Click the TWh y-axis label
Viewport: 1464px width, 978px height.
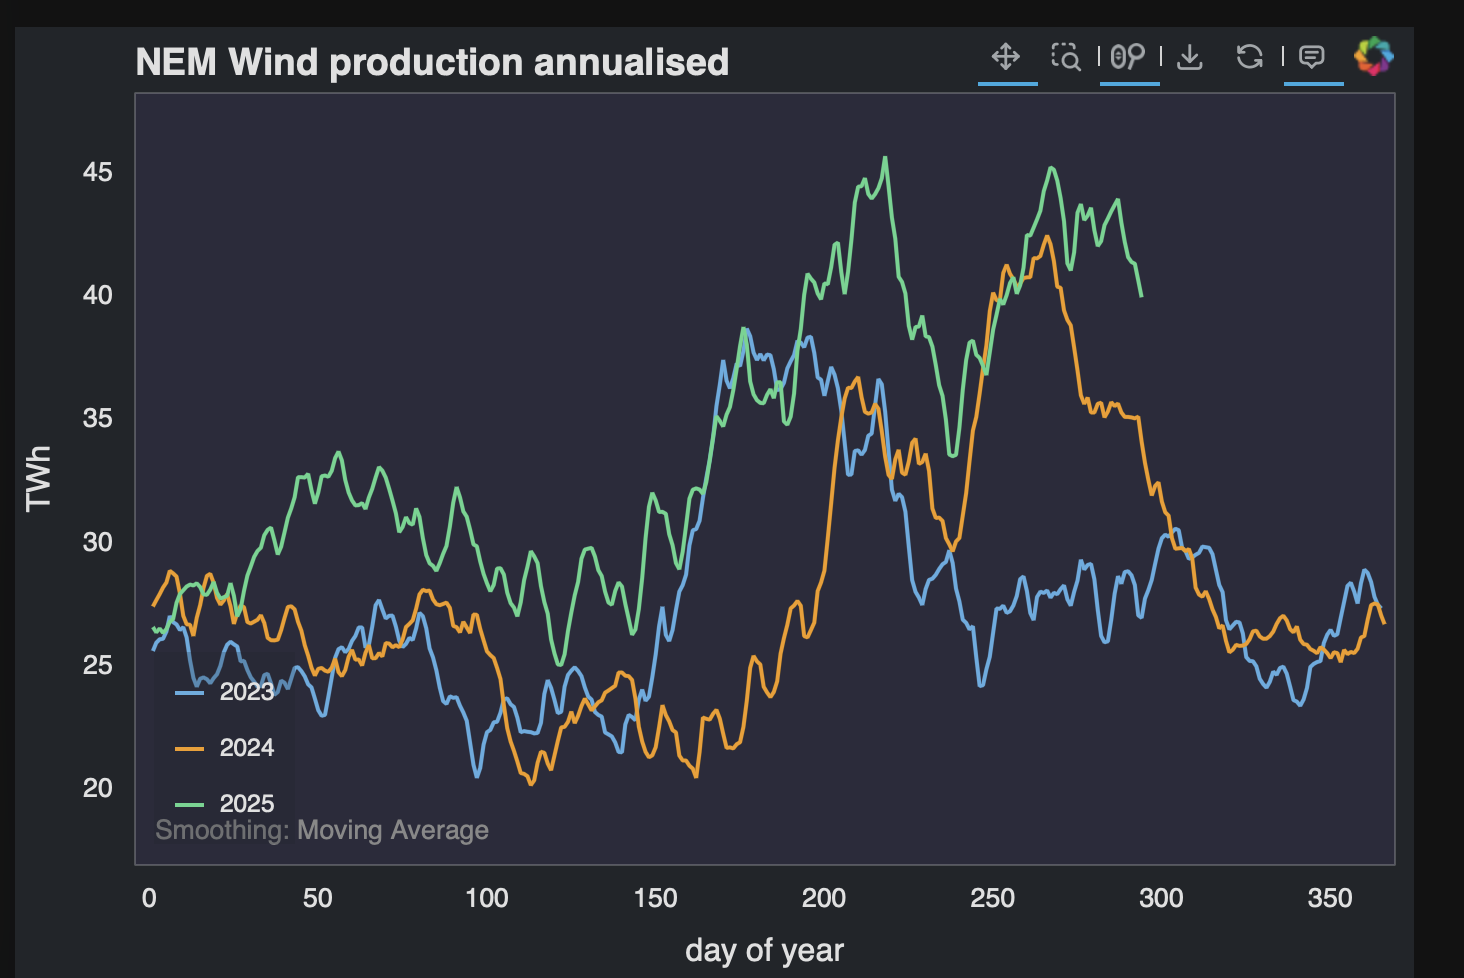[38, 479]
